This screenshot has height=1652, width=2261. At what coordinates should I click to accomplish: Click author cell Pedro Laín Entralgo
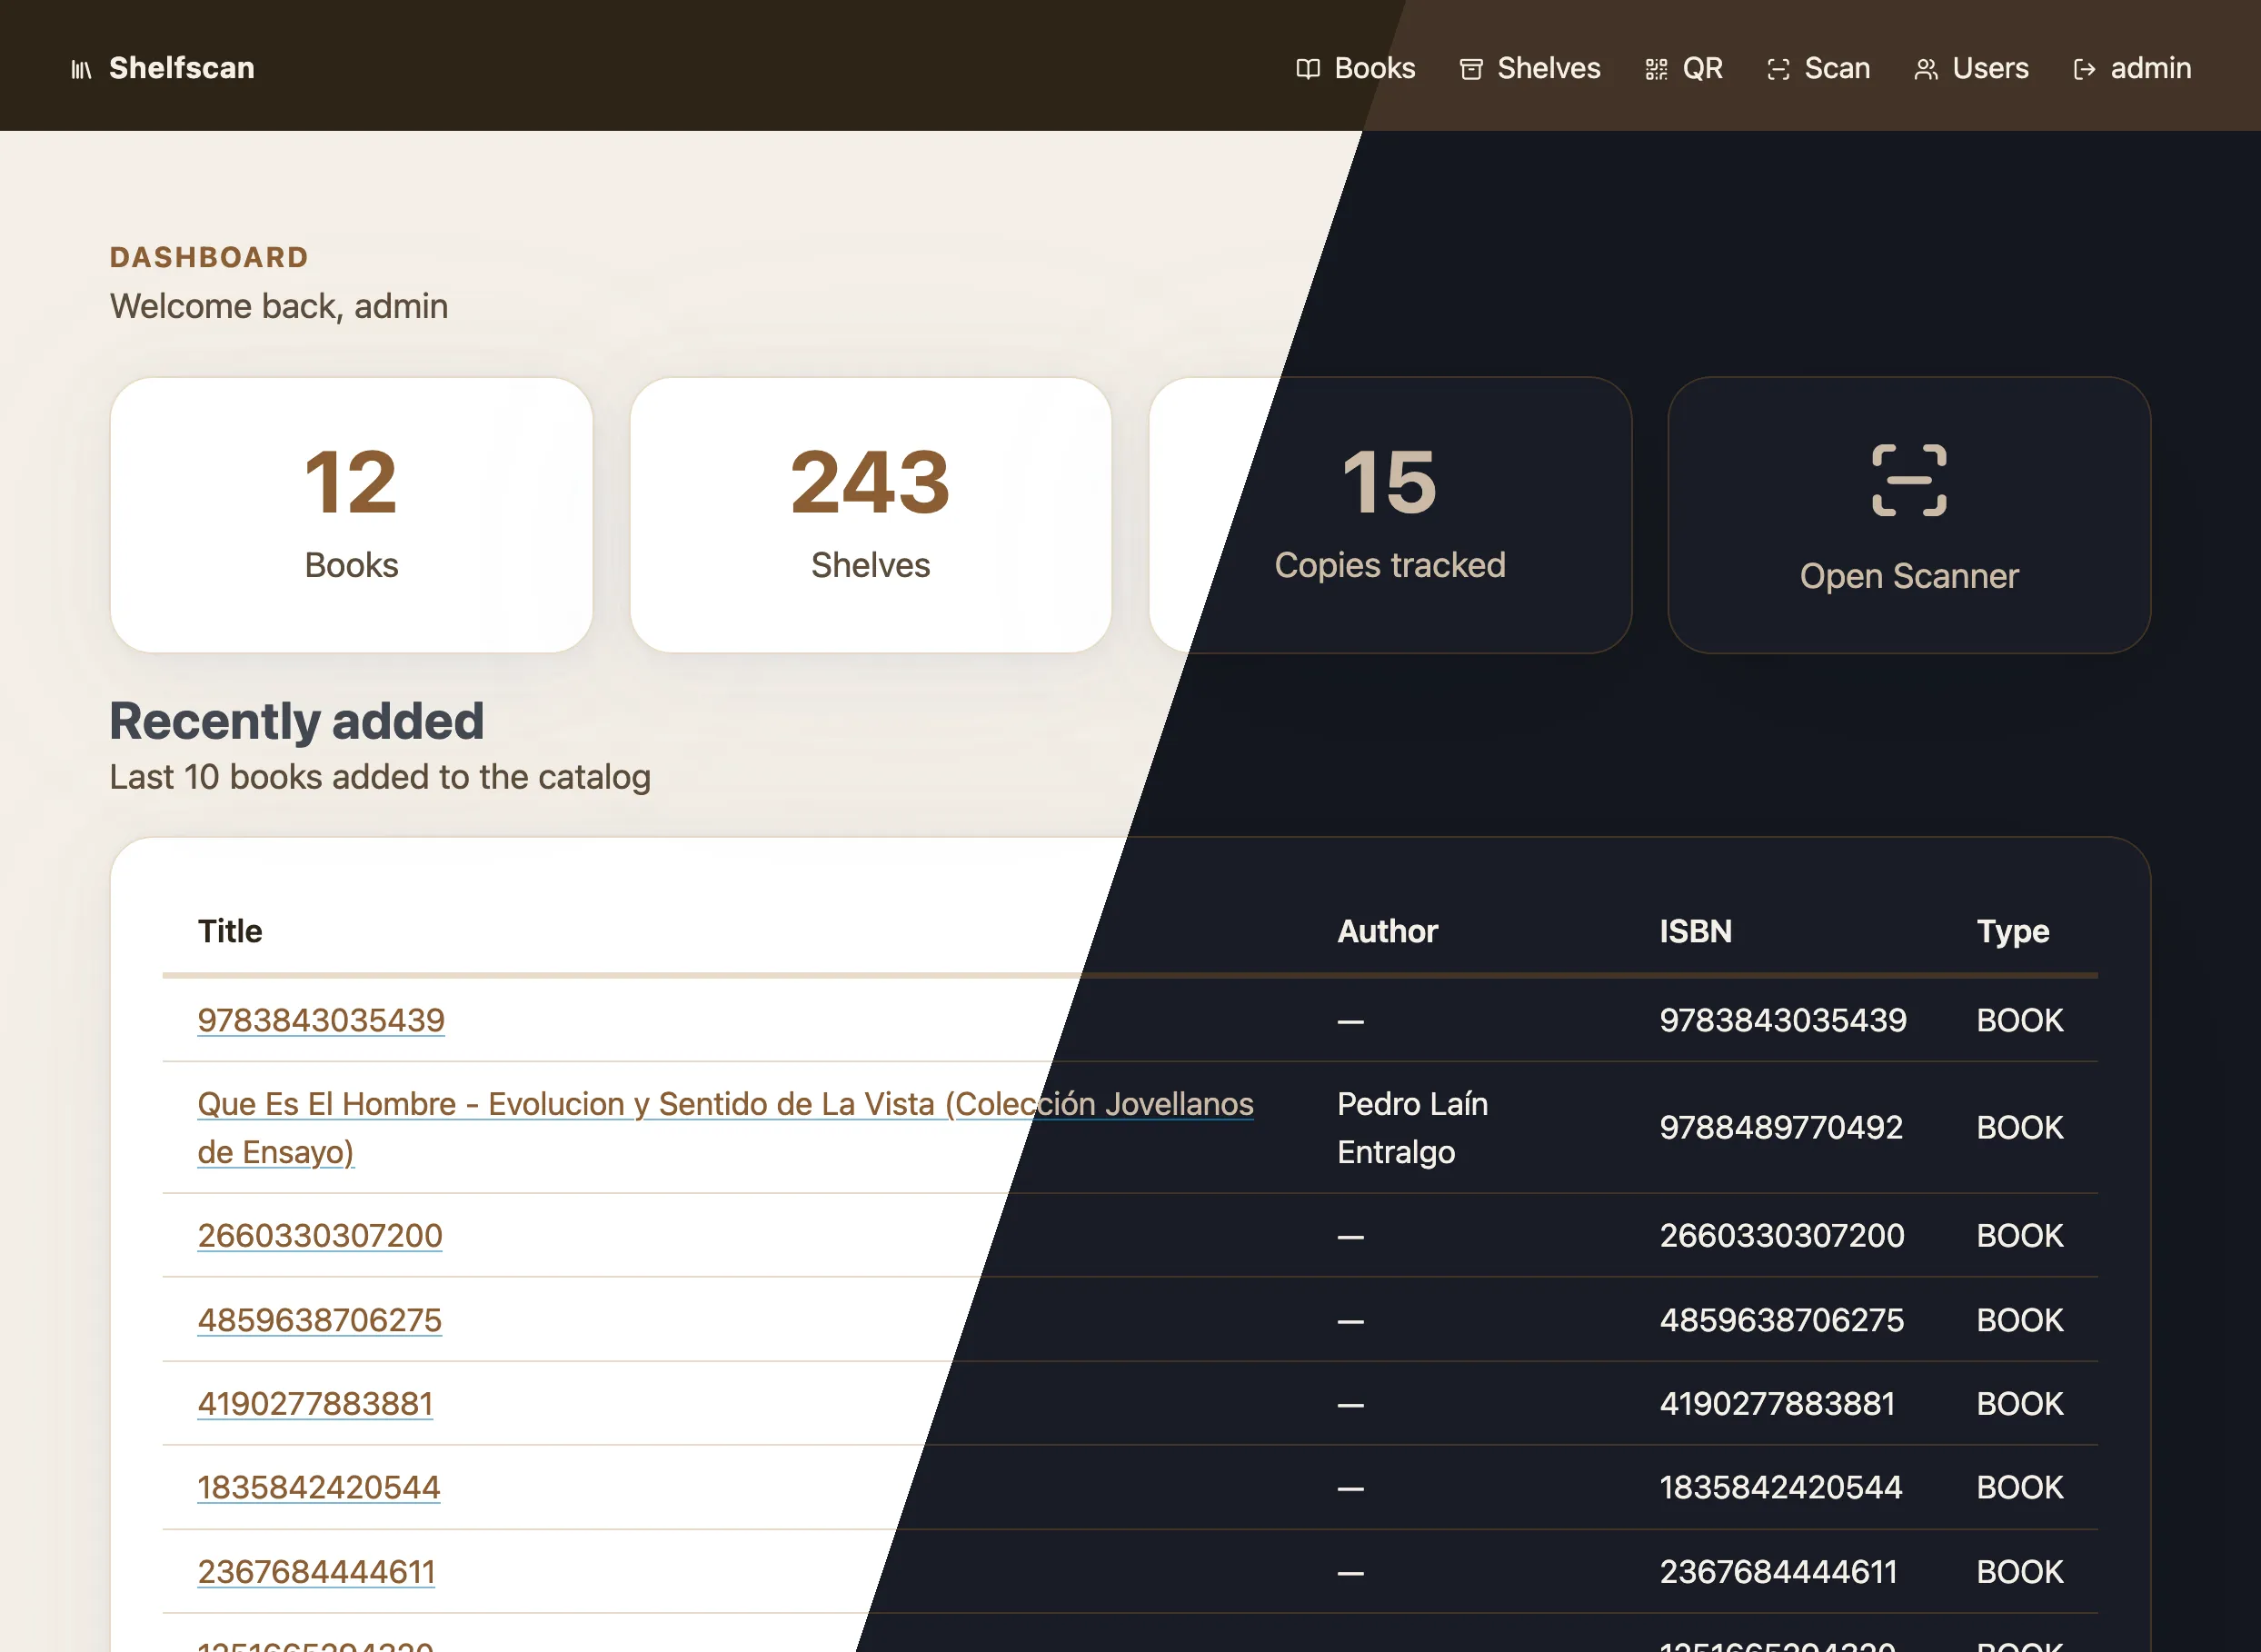coord(1413,1128)
